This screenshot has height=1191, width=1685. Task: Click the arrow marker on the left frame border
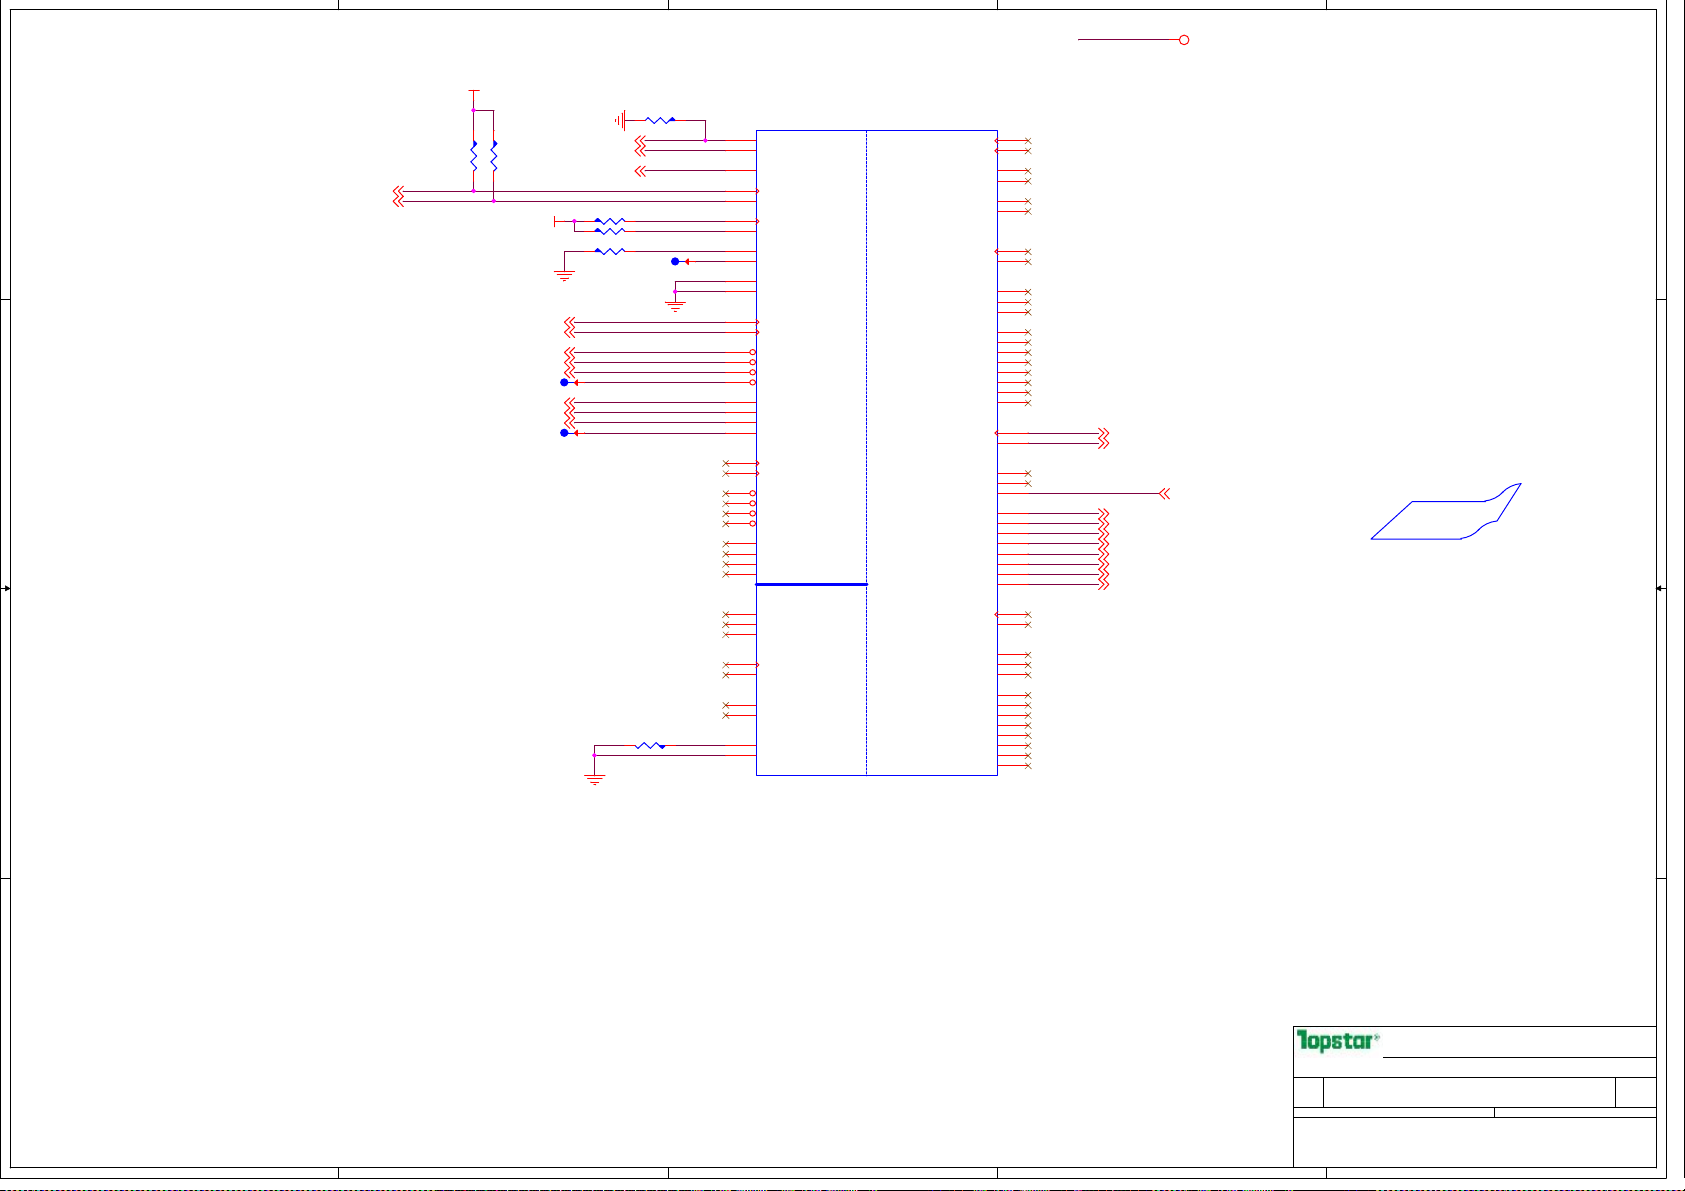[x=6, y=589]
